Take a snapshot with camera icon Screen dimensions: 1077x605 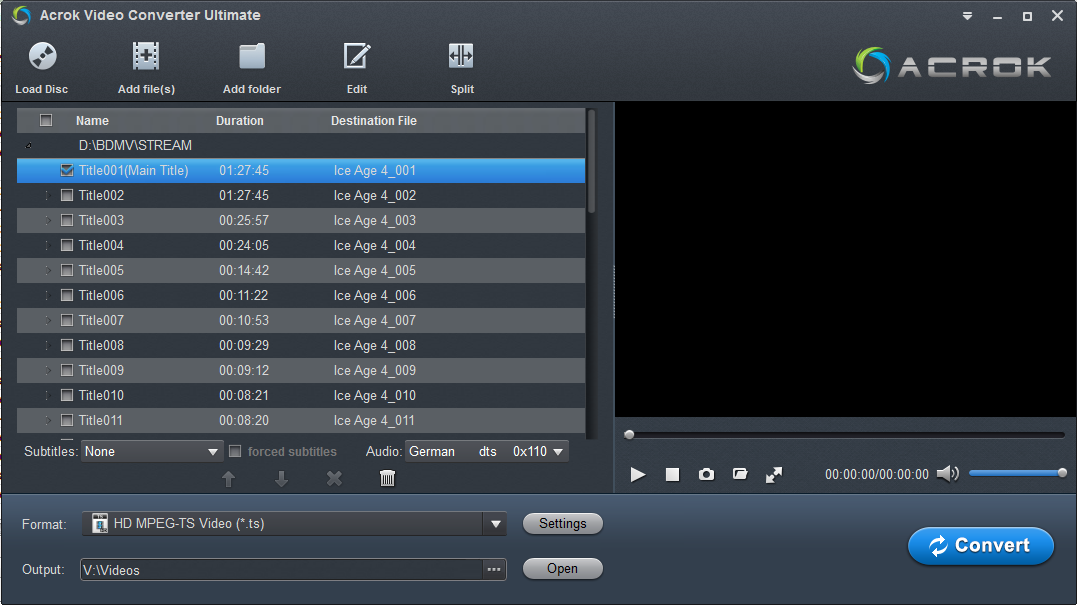point(706,475)
